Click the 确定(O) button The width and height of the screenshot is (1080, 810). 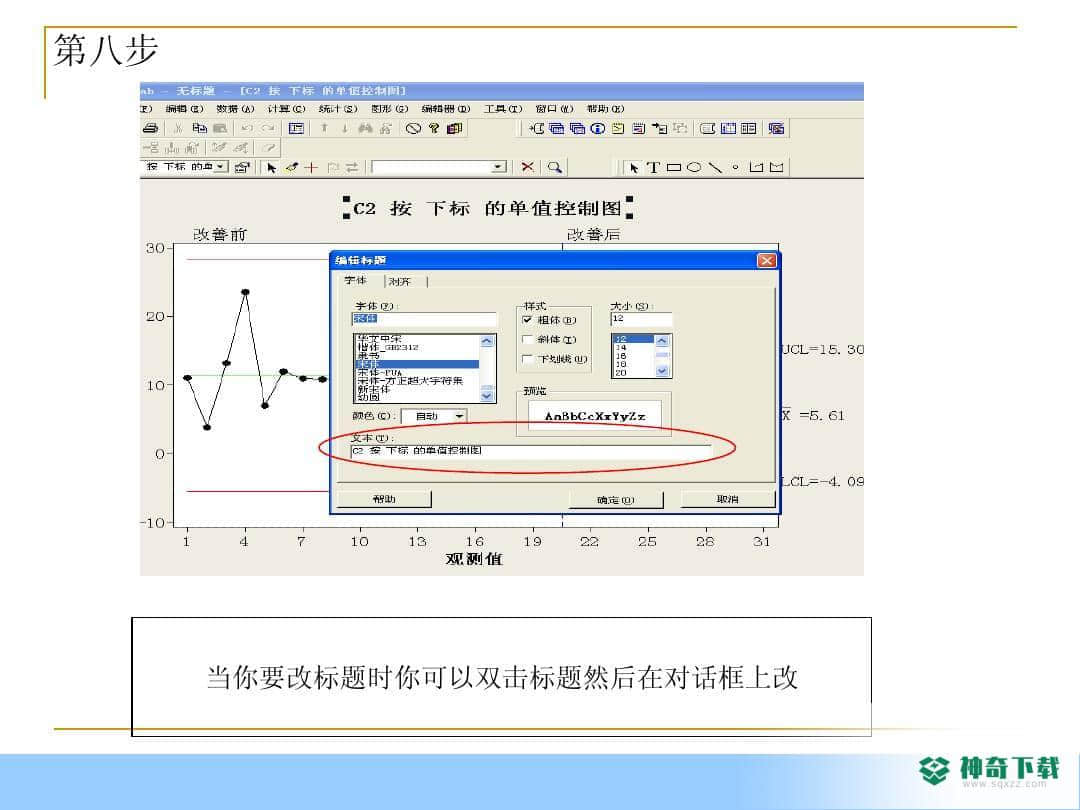click(616, 499)
